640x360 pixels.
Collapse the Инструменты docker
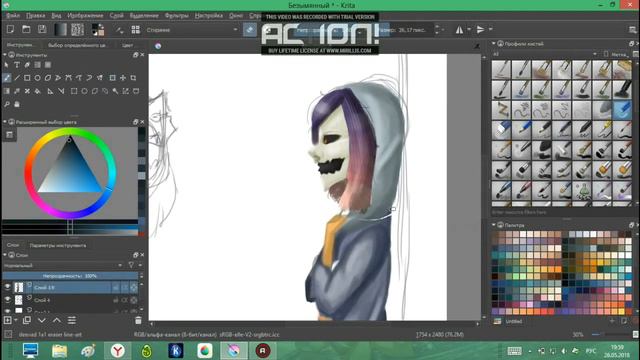(x=4, y=55)
